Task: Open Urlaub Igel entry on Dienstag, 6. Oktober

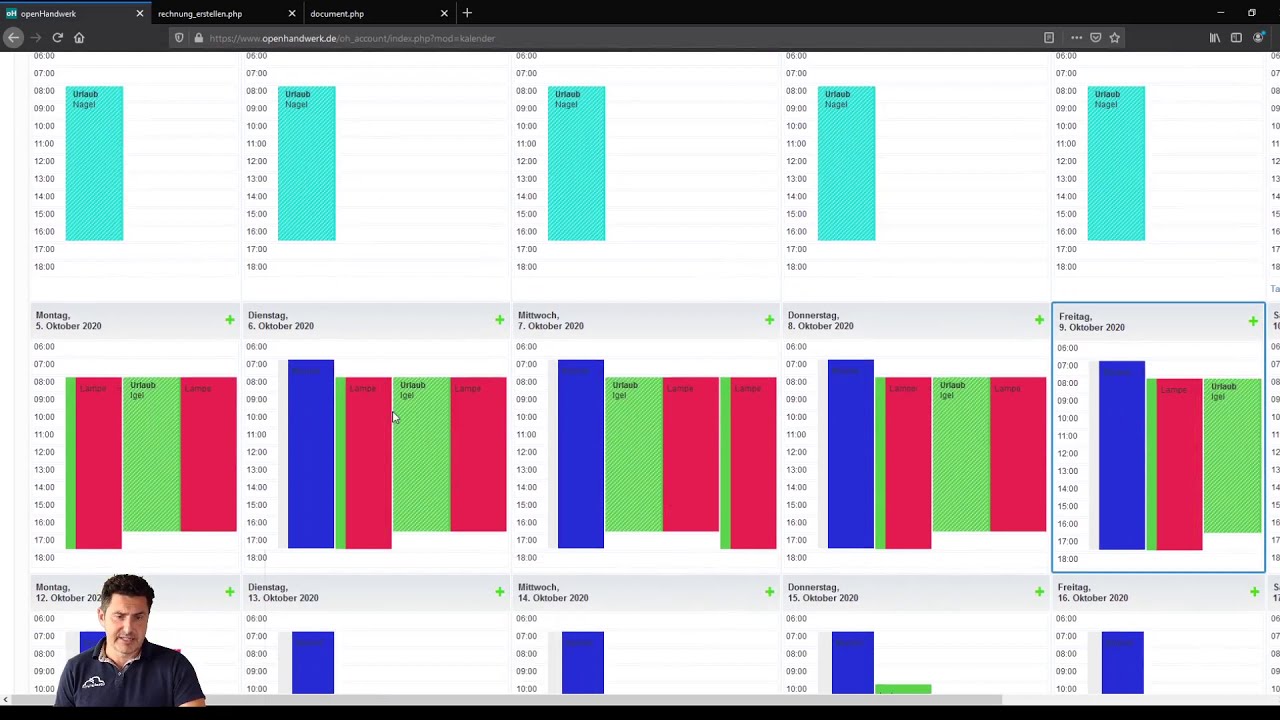Action: coord(421,455)
